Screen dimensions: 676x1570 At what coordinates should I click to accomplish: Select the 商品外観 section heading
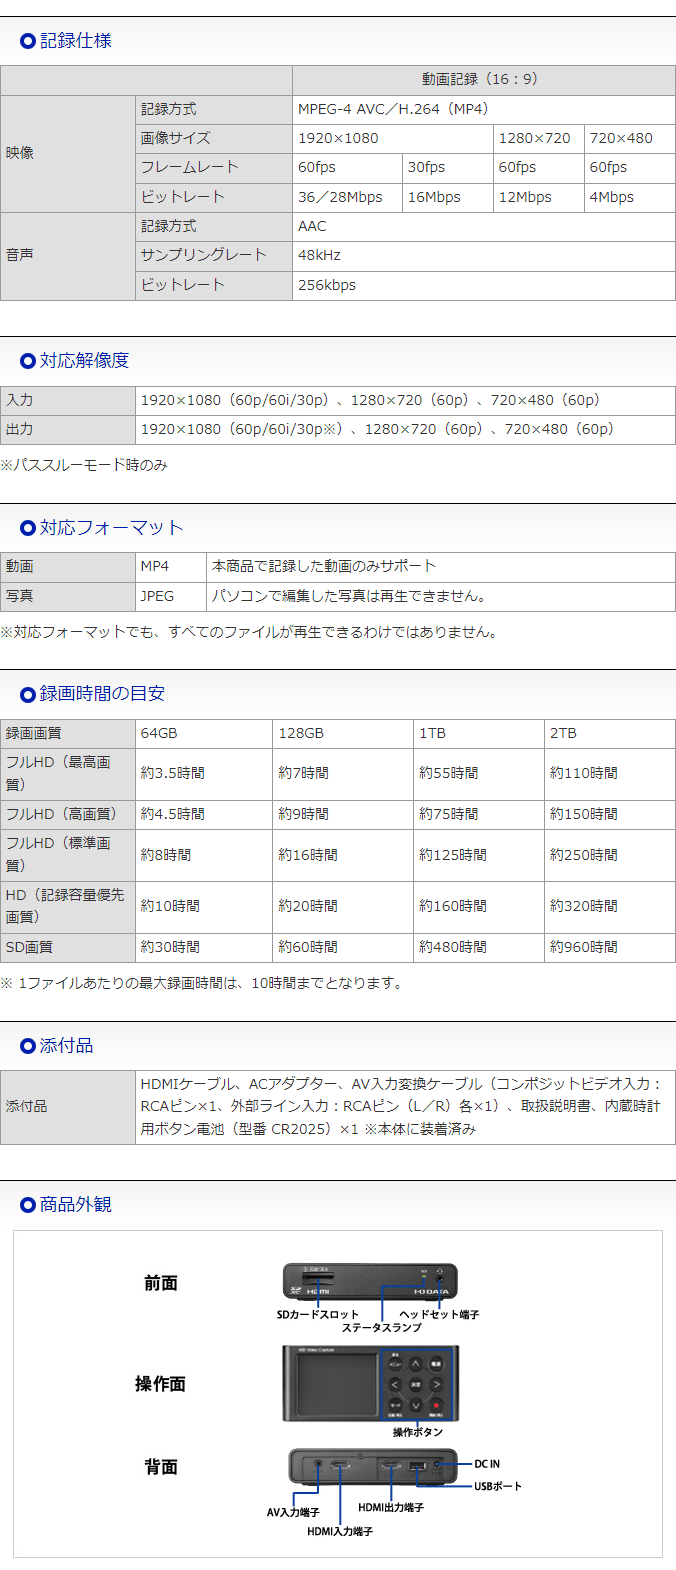pyautogui.click(x=76, y=1205)
